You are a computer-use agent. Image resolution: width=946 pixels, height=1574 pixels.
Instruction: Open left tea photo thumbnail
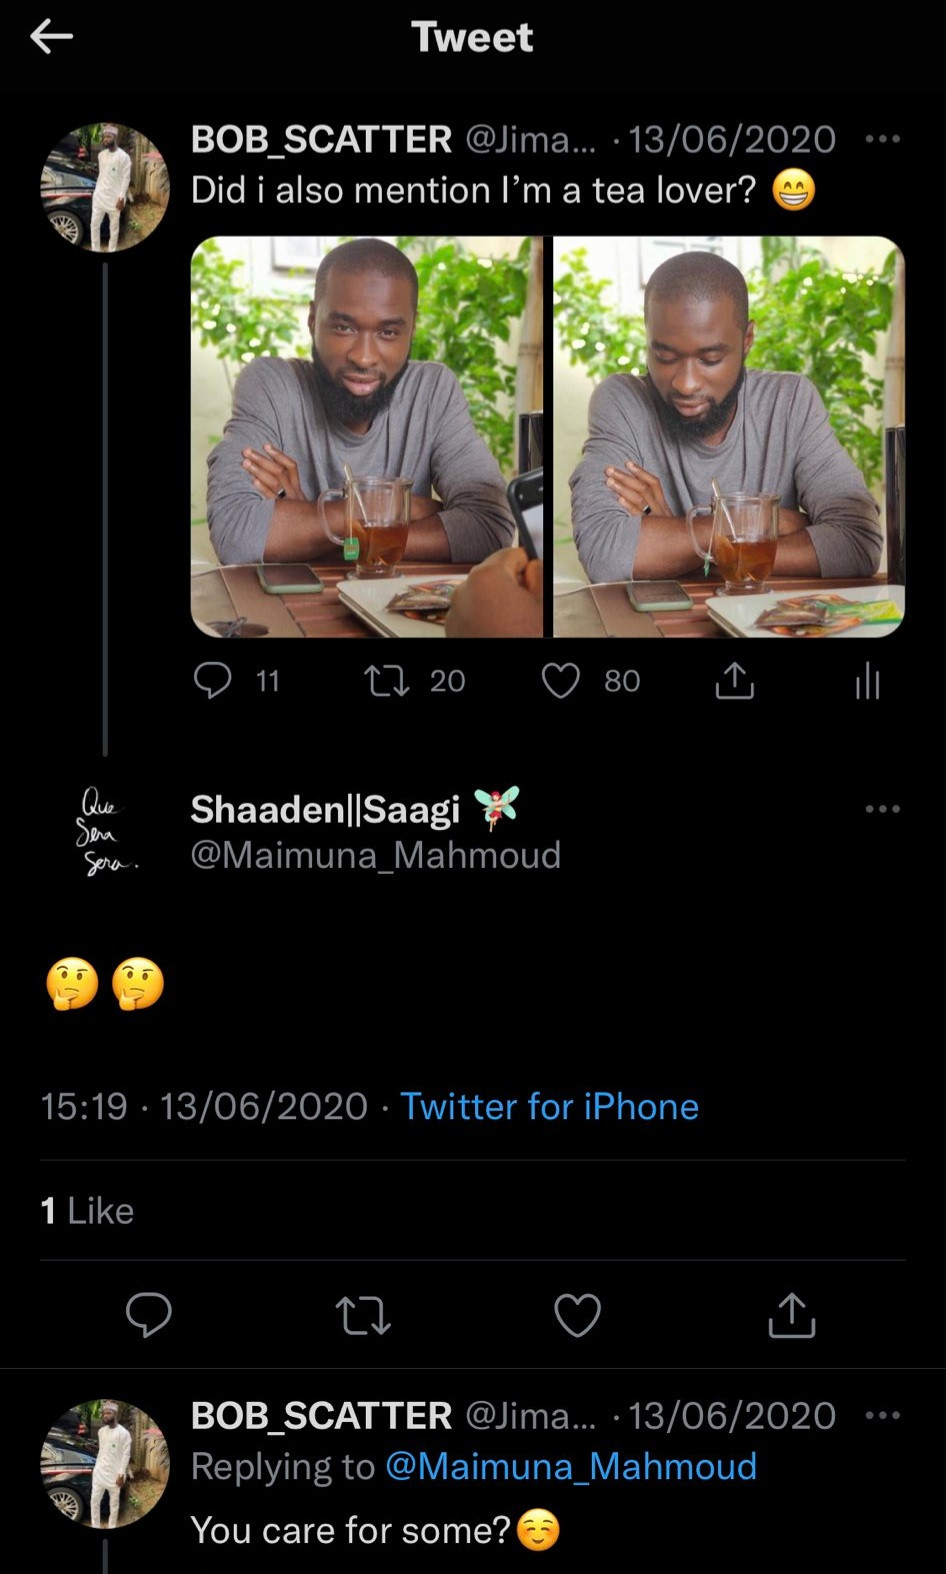(x=366, y=436)
